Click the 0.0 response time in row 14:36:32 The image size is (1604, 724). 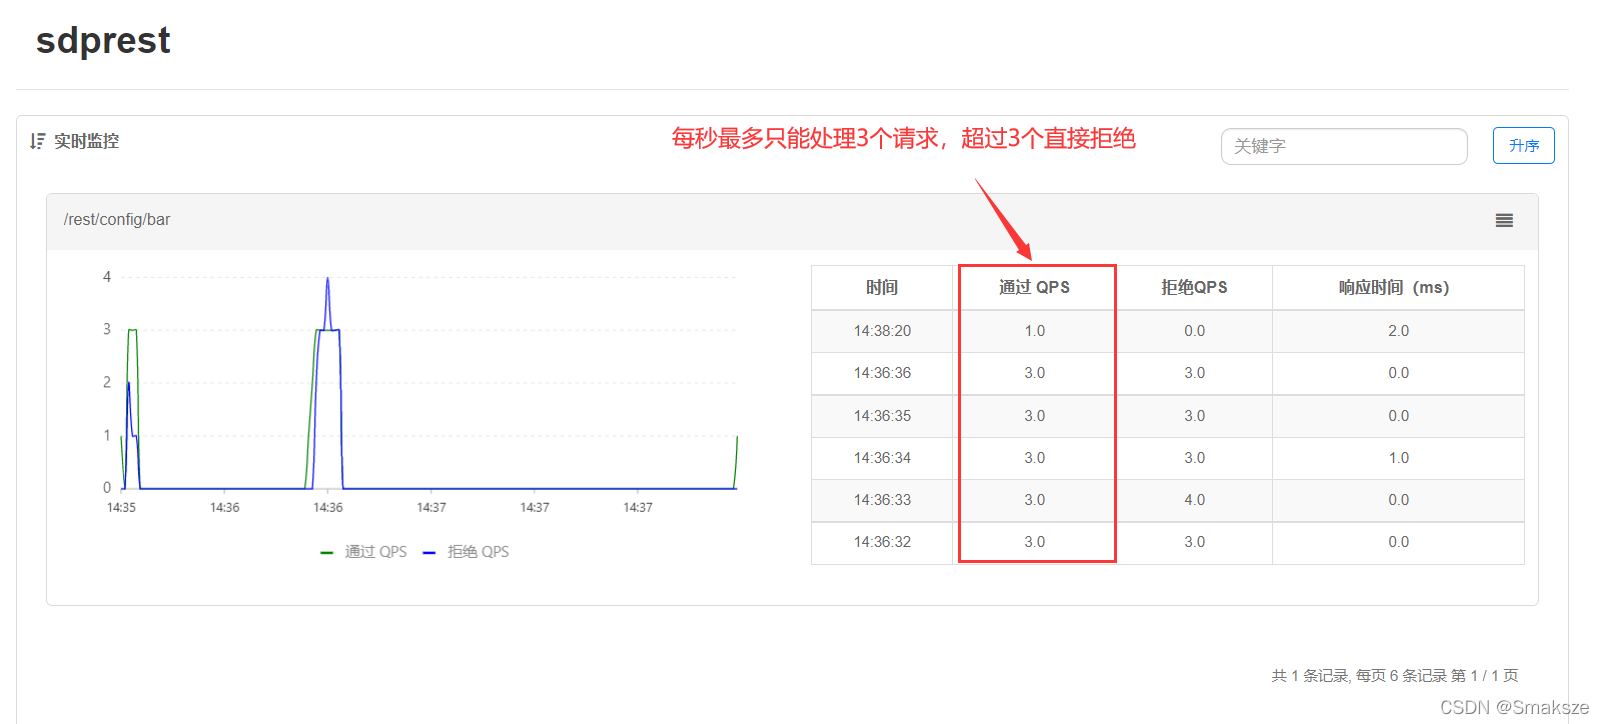click(1398, 542)
